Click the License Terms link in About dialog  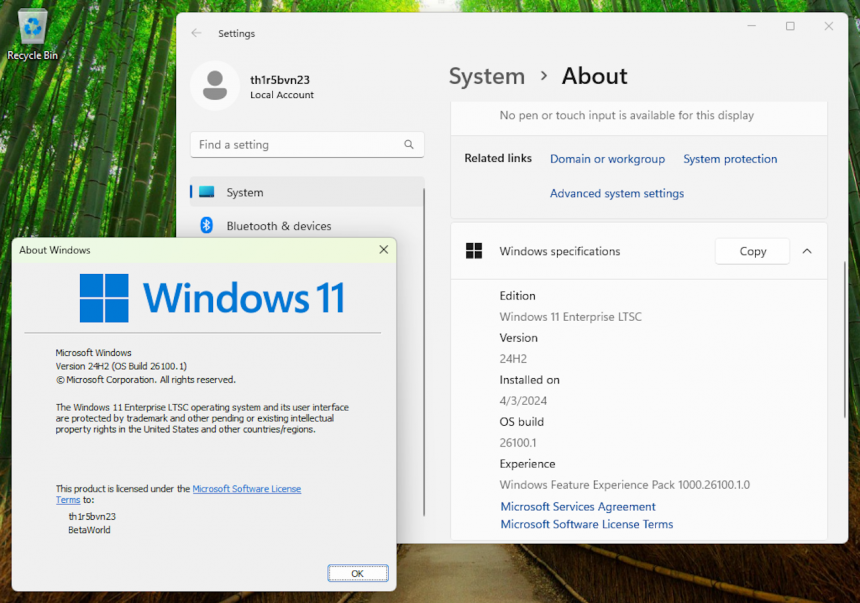coord(246,489)
